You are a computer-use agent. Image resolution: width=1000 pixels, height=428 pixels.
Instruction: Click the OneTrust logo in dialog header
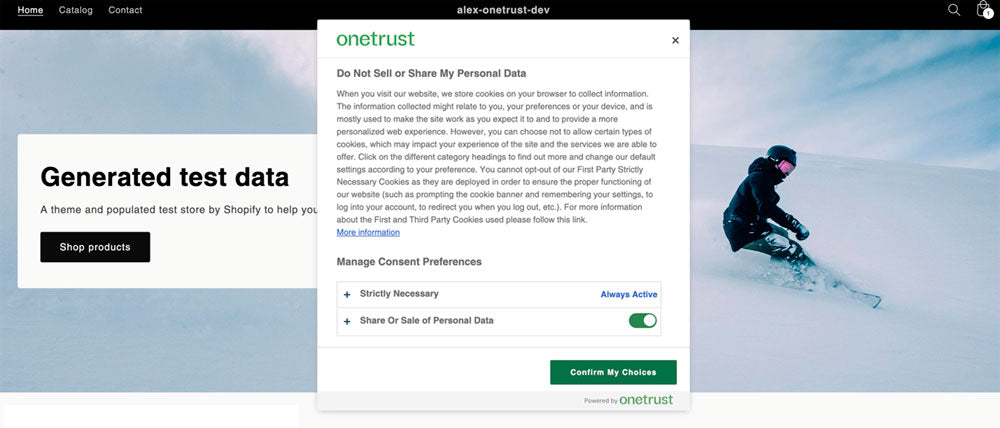point(375,39)
